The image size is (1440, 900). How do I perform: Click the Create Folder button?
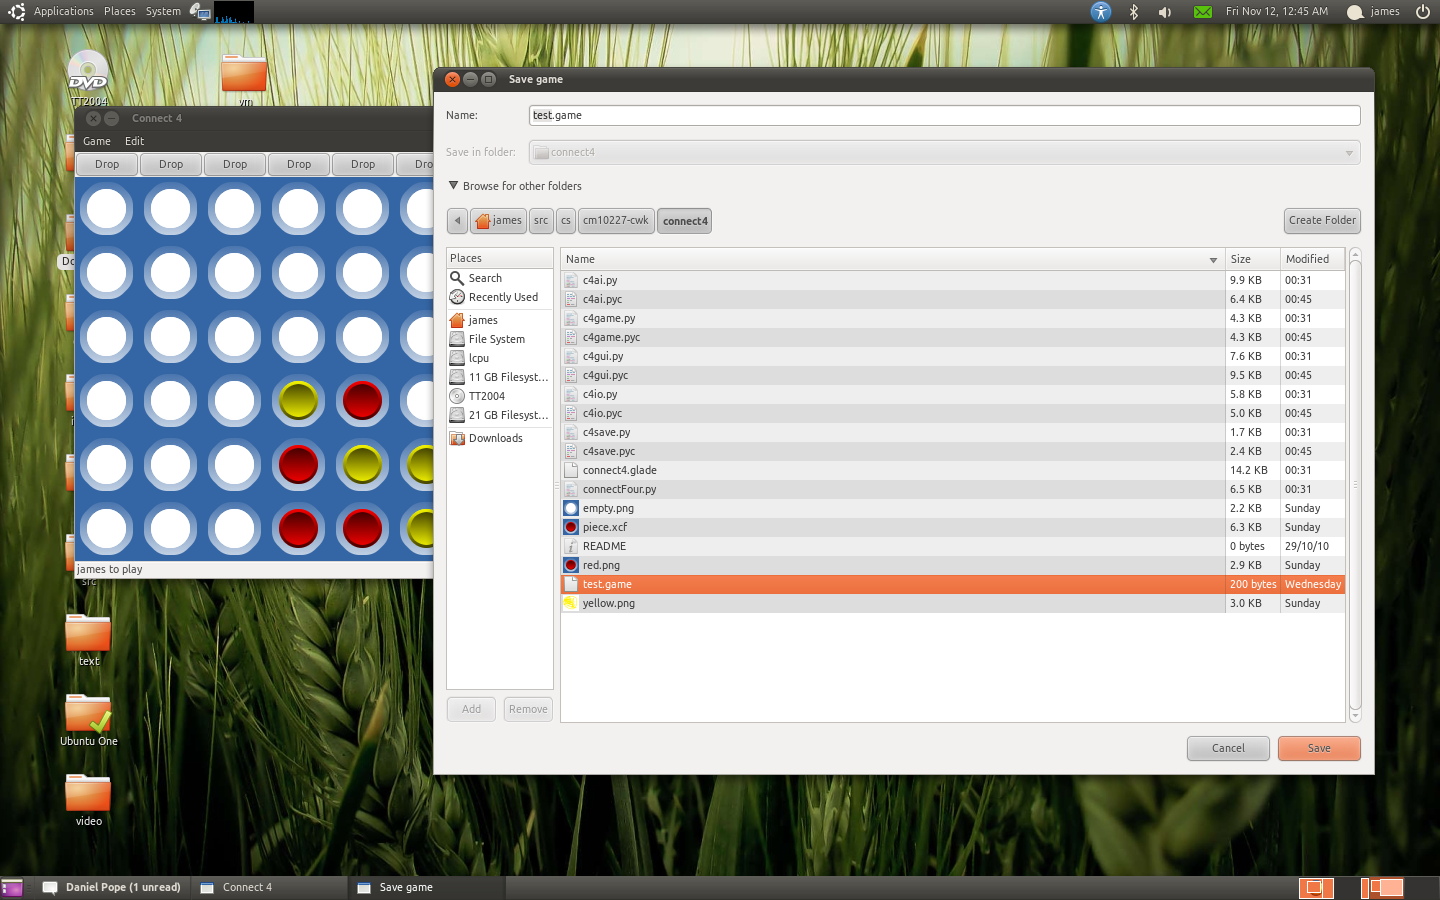tap(1322, 221)
